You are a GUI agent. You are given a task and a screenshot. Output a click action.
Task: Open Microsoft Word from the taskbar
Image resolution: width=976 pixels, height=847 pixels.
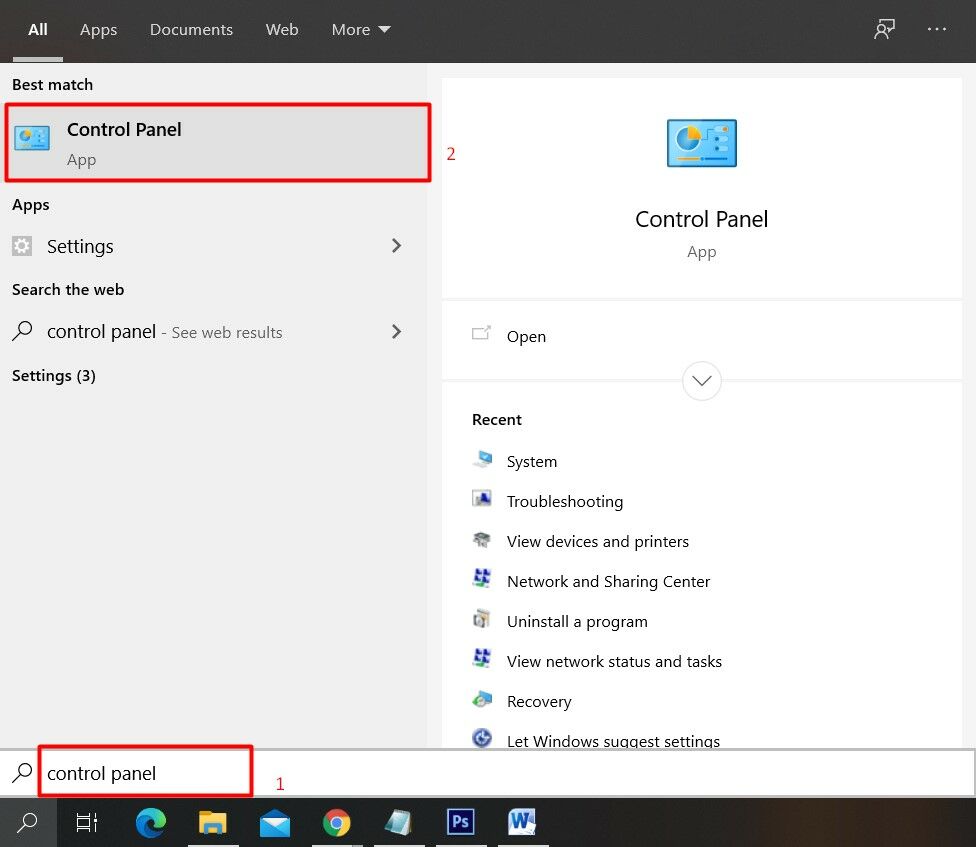pyautogui.click(x=522, y=822)
